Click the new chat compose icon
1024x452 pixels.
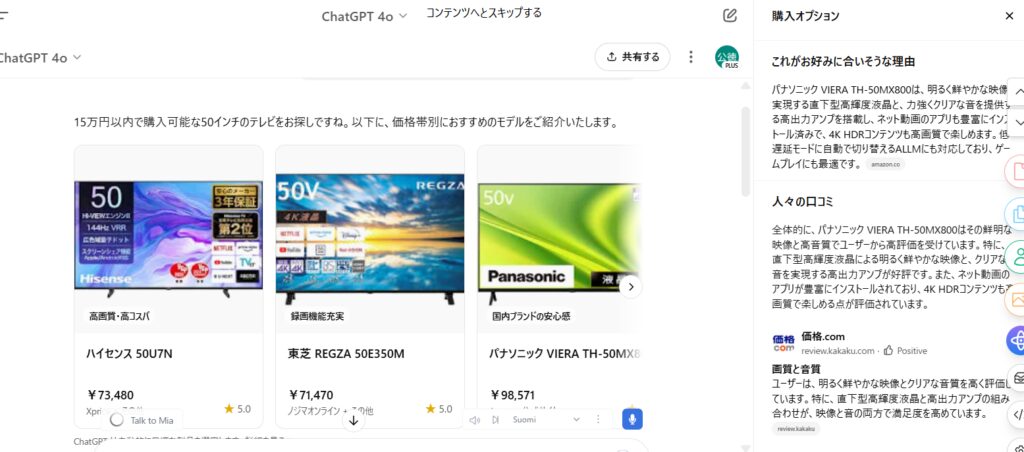click(x=729, y=16)
